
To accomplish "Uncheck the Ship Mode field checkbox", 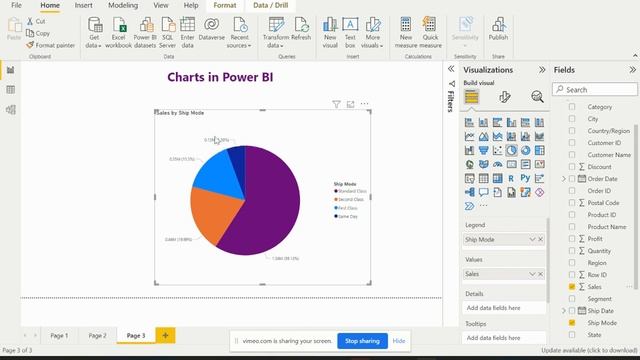I will tap(572, 322).
